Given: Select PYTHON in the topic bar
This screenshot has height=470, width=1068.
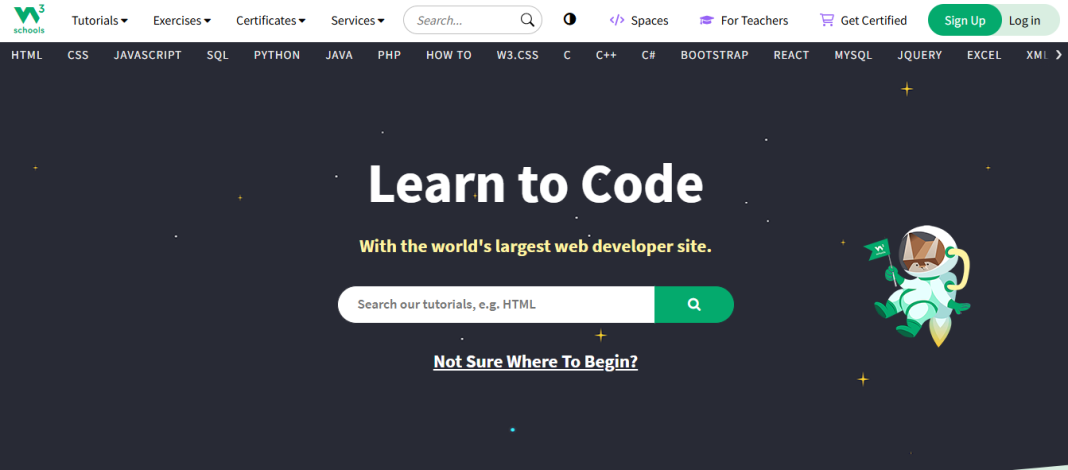Looking at the screenshot, I should [x=277, y=55].
